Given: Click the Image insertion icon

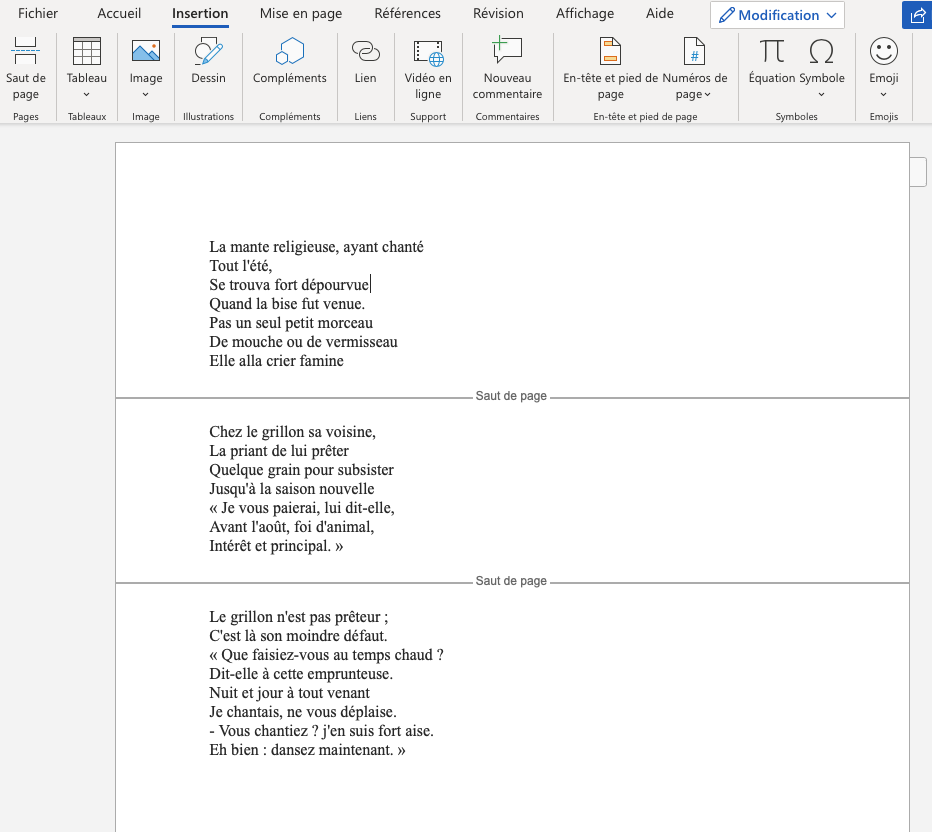Looking at the screenshot, I should (146, 51).
